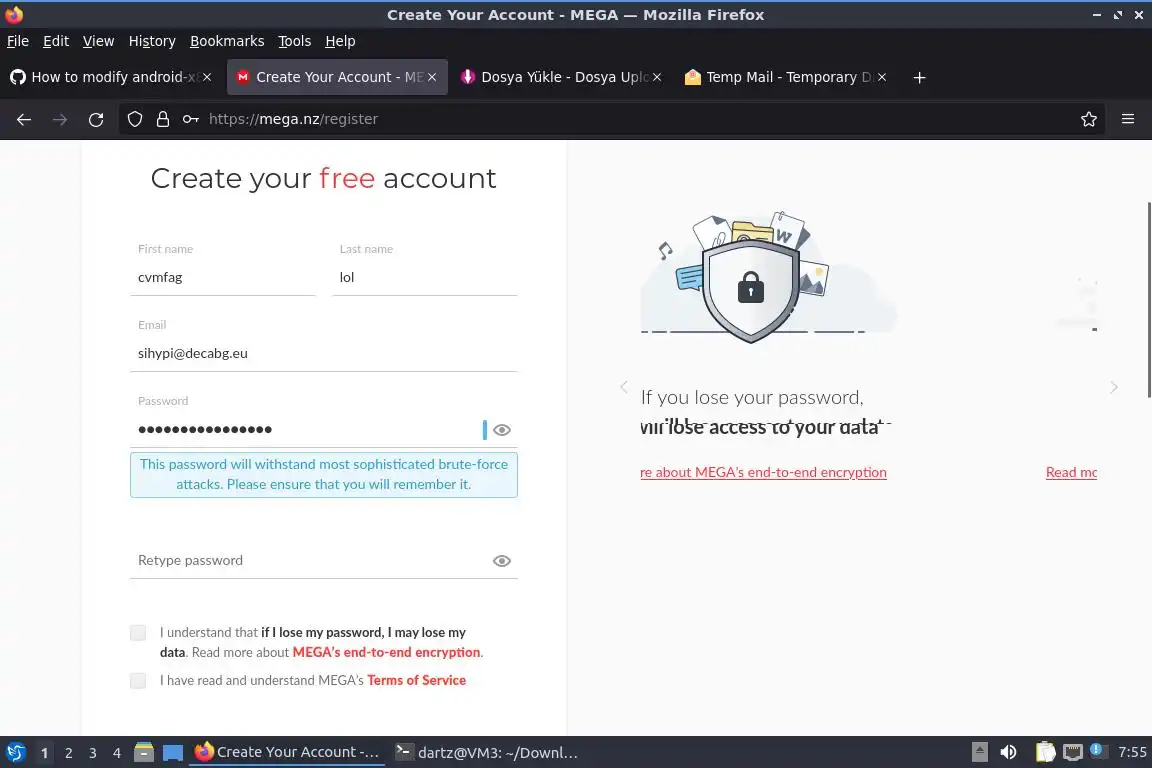Image resolution: width=1152 pixels, height=768 pixels.
Task: Reveal the Retype password field text
Action: tap(502, 561)
